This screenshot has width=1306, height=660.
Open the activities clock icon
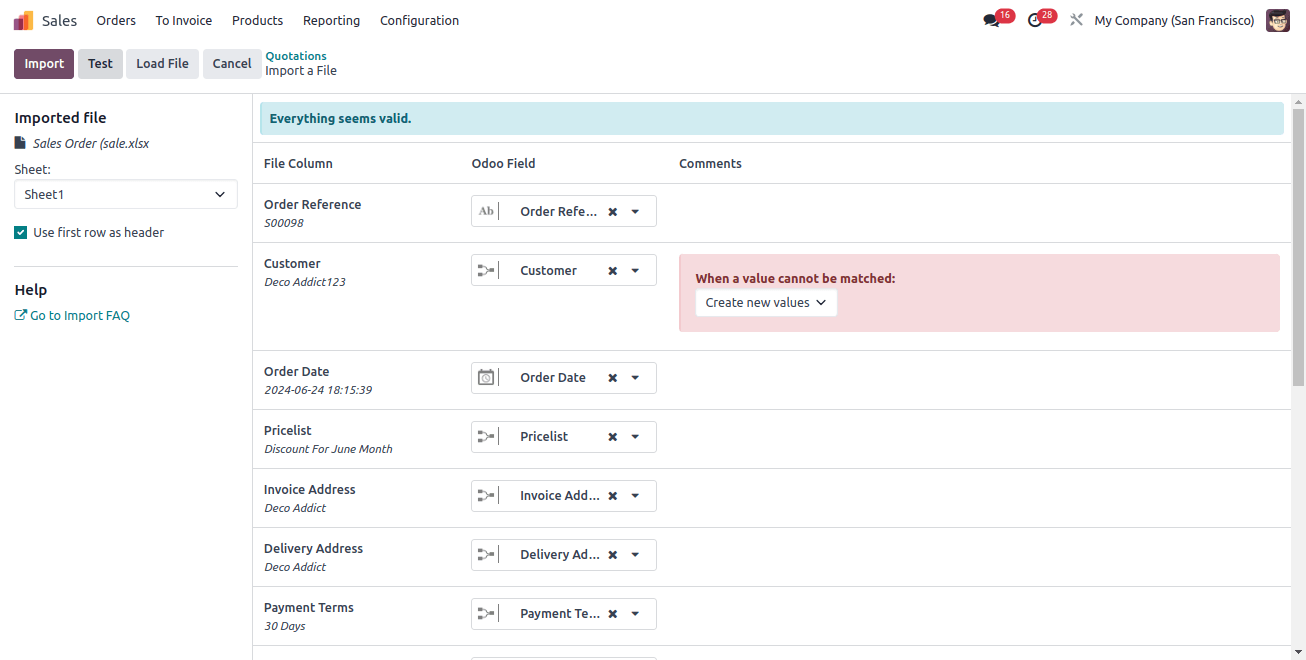tap(1034, 20)
